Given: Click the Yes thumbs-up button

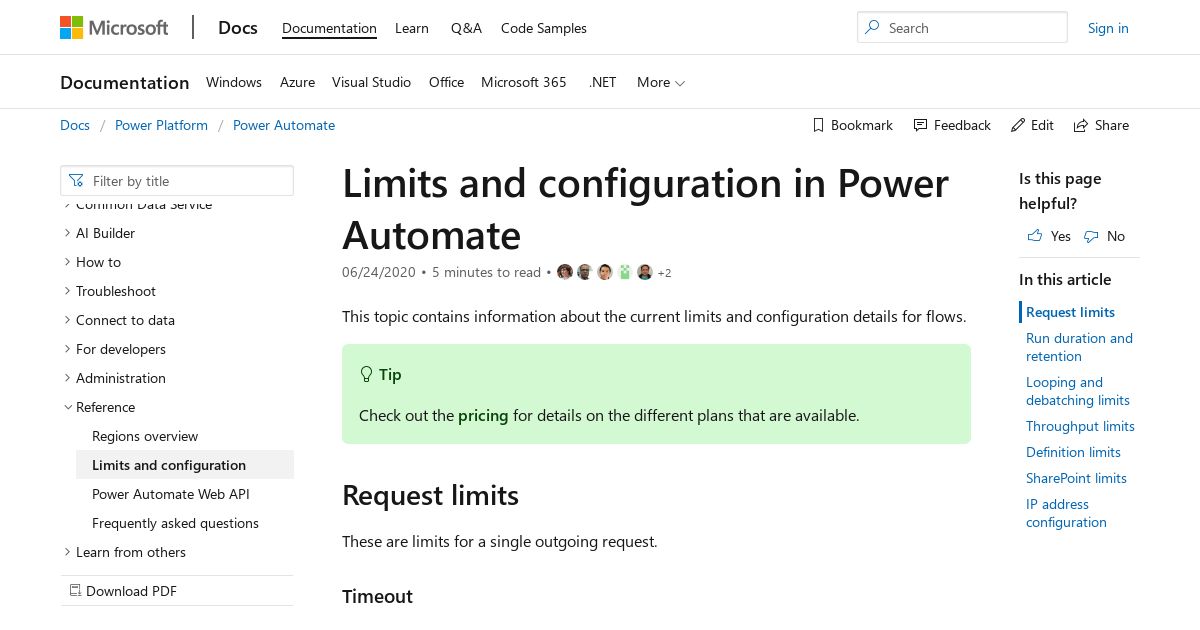Looking at the screenshot, I should click(x=1049, y=236).
